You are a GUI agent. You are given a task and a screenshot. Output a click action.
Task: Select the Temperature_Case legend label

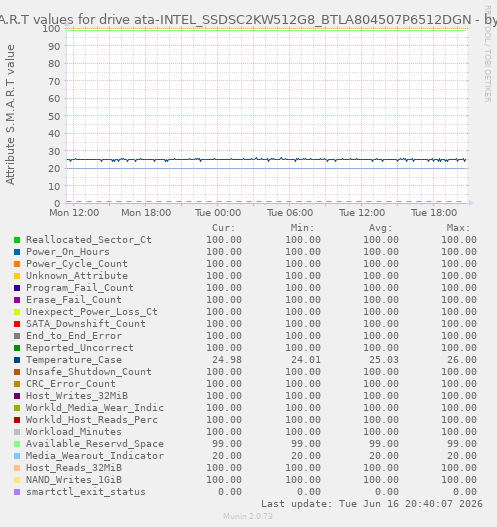click(x=74, y=360)
